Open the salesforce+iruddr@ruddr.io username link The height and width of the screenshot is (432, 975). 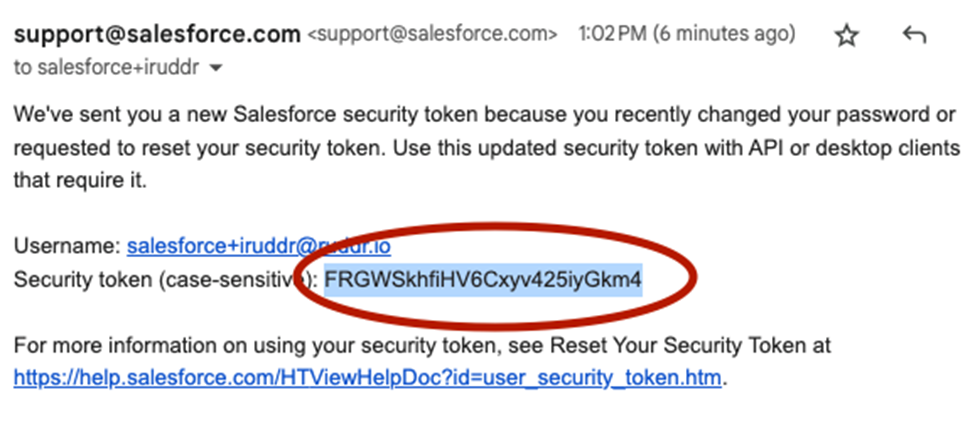[x=259, y=247]
